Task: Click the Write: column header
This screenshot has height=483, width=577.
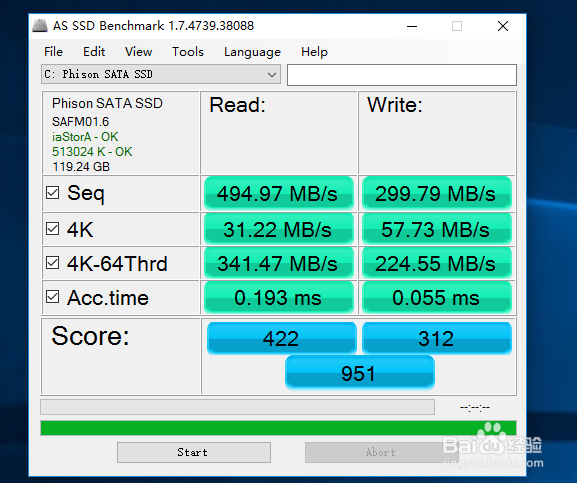Action: pos(394,105)
